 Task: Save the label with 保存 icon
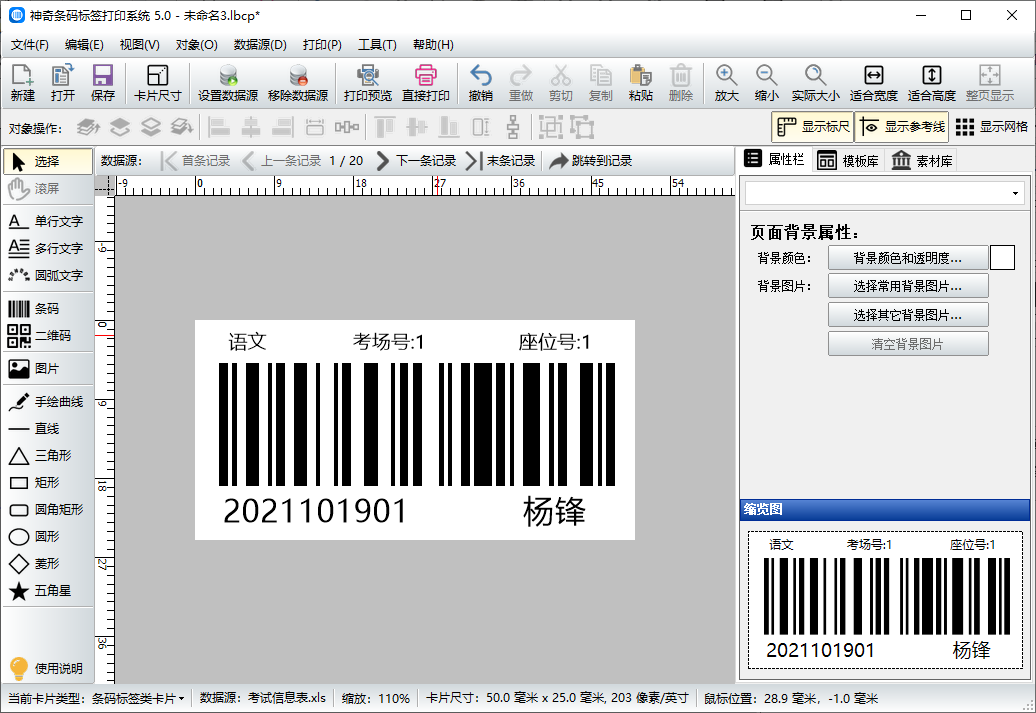point(102,83)
